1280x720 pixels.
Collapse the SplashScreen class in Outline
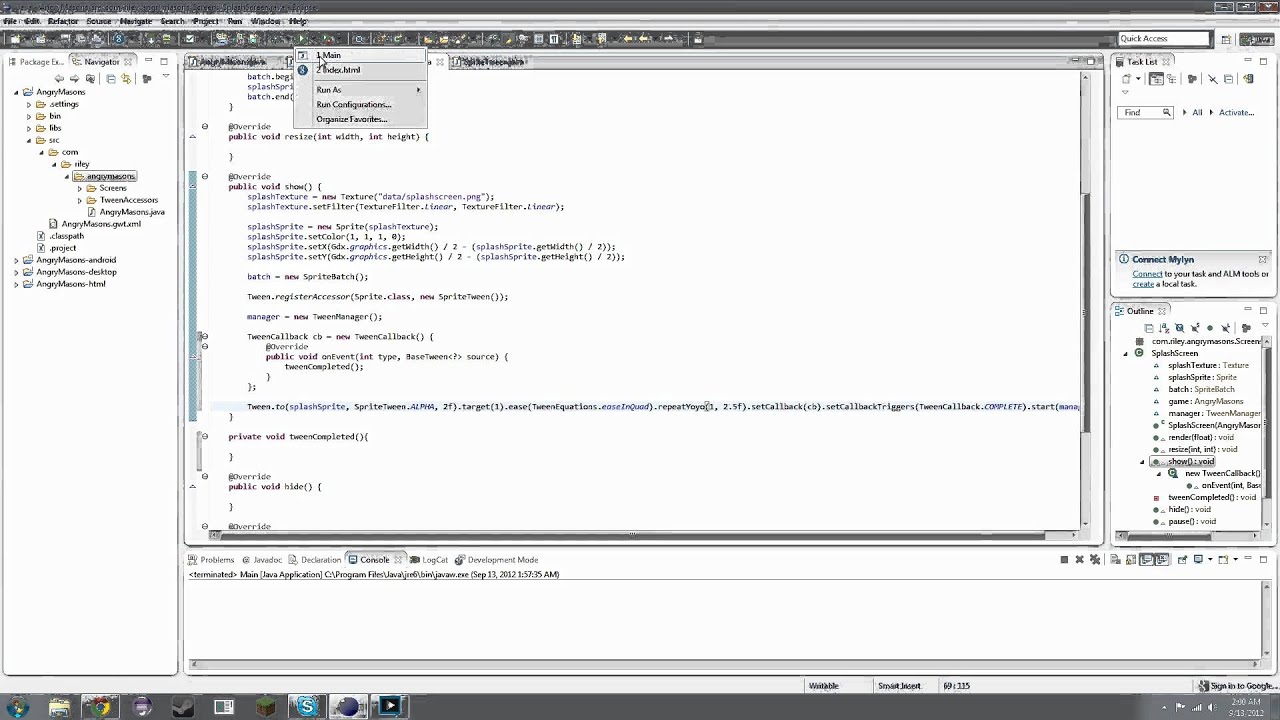click(1125, 353)
